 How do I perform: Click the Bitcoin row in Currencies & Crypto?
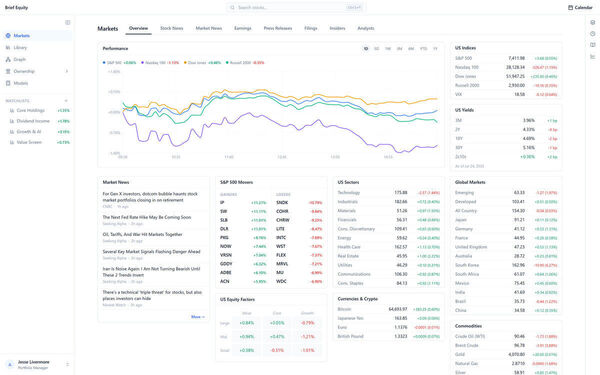pos(388,309)
